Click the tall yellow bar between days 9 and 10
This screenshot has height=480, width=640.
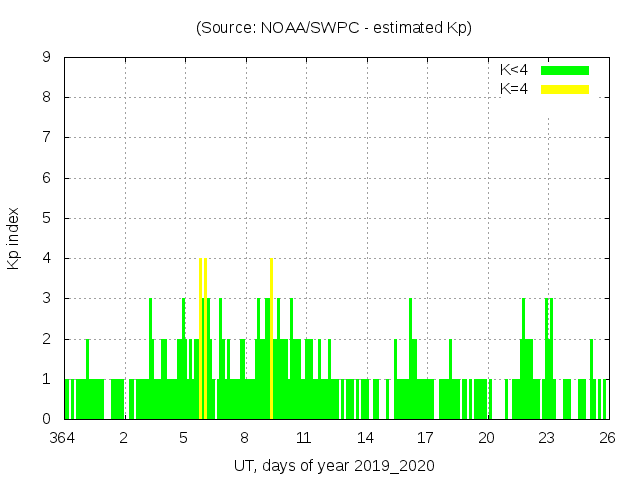(x=271, y=338)
